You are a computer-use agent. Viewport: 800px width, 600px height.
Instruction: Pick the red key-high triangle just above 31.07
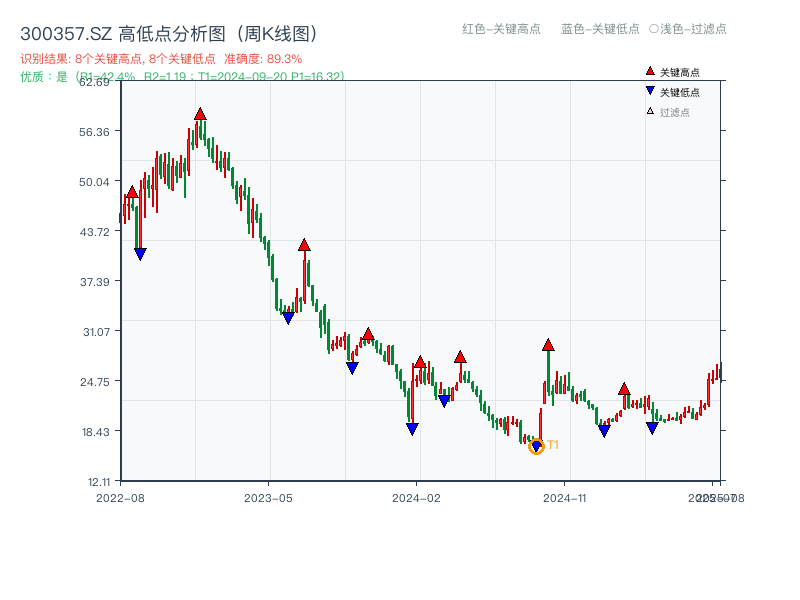(x=368, y=335)
